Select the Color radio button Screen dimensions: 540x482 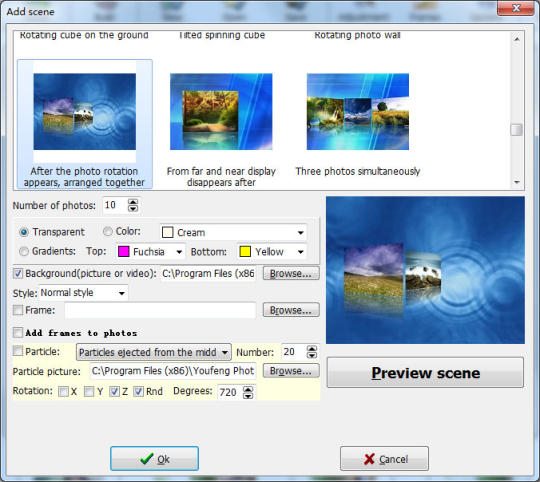pos(107,231)
